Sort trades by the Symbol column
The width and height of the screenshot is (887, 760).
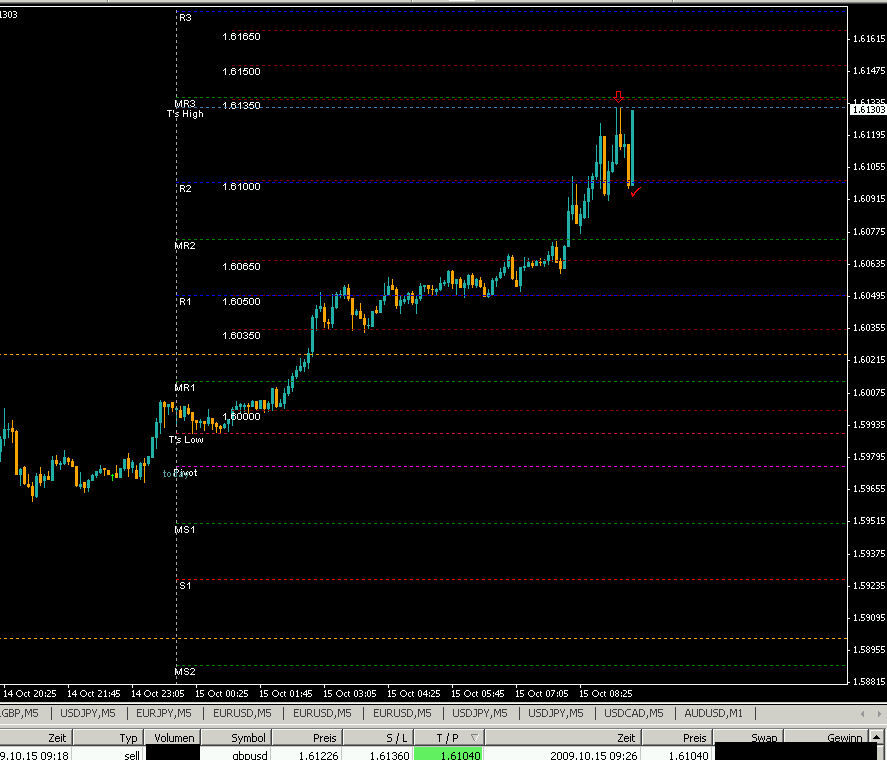236,737
